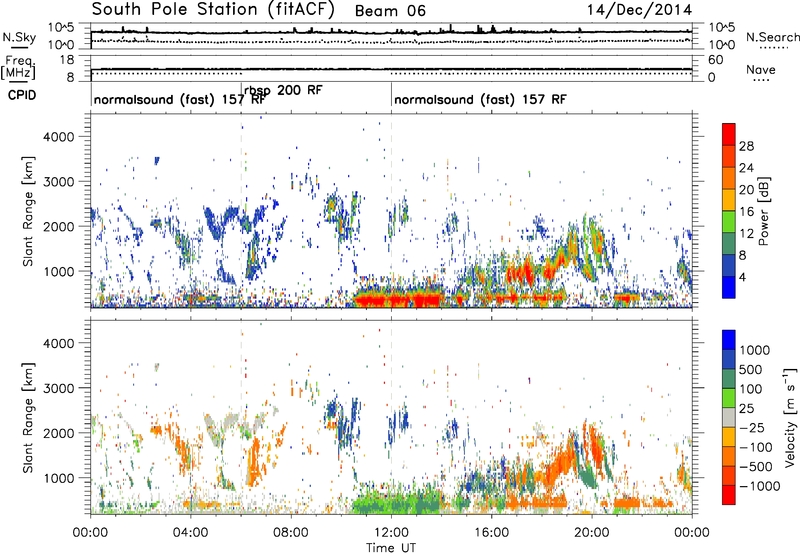Pick the red swatch above 28 dB
The height and width of the screenshot is (554, 800).
[729, 135]
